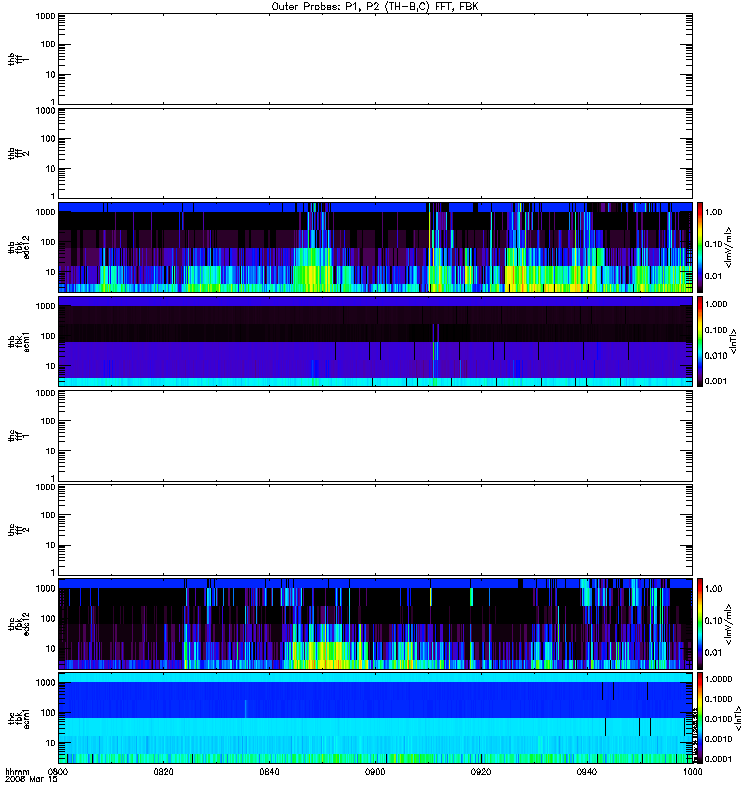Select the thc fbk edc12 color bar

700,623
